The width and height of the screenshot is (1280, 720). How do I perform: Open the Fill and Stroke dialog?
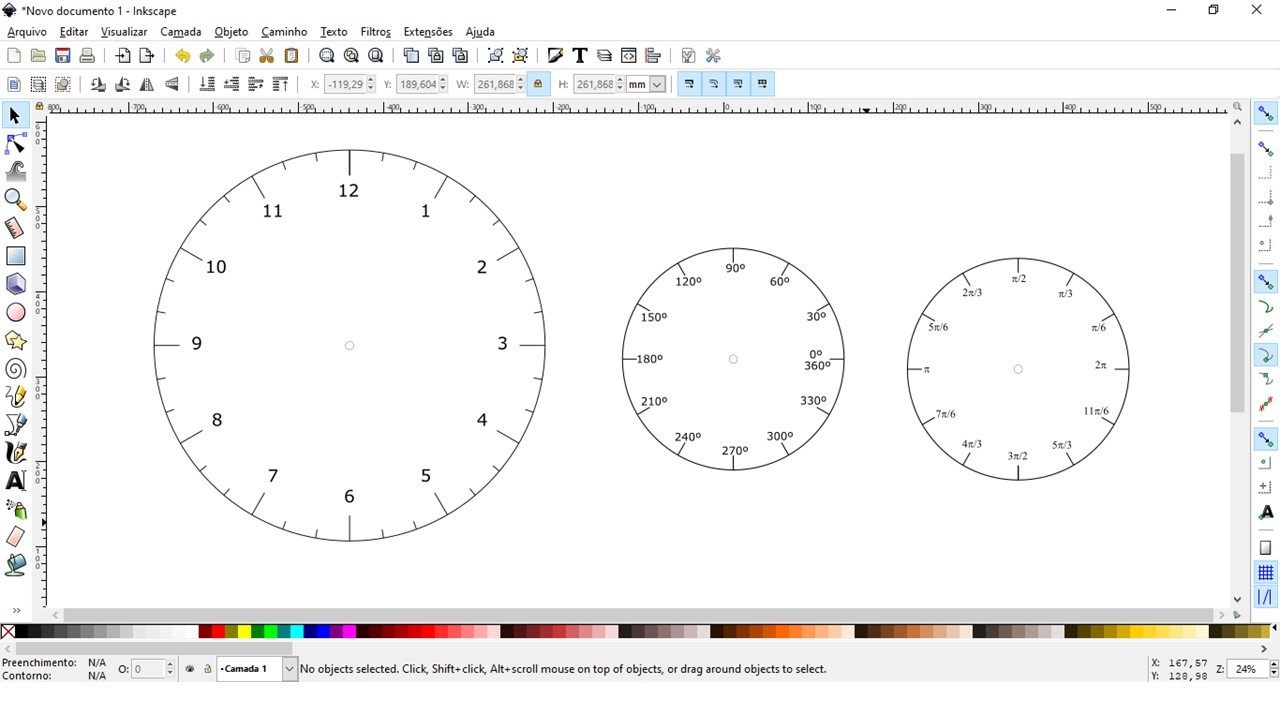click(555, 56)
